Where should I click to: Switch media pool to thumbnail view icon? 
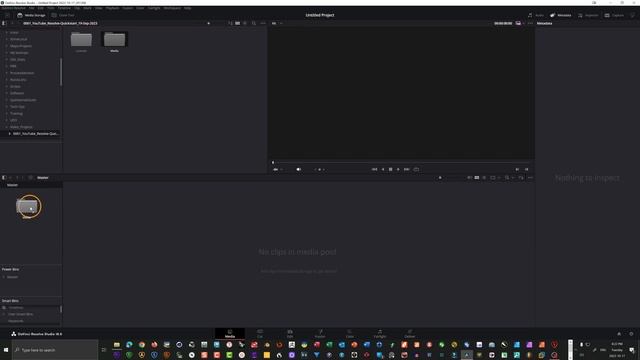click(477, 178)
